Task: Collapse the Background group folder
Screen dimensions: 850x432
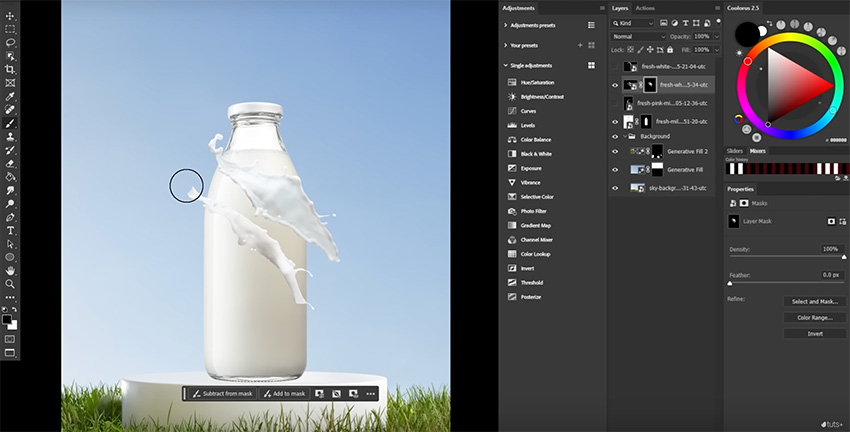Action: click(625, 137)
